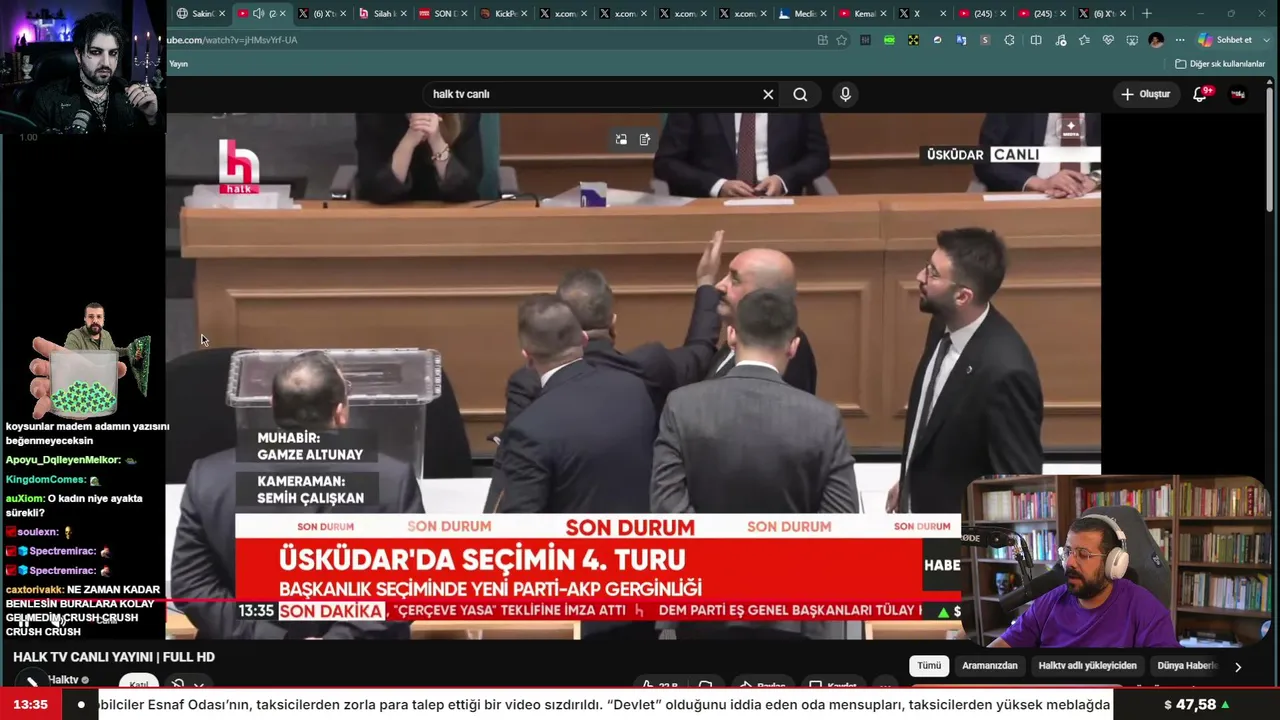Open the green extension icon in toolbar

point(889,40)
